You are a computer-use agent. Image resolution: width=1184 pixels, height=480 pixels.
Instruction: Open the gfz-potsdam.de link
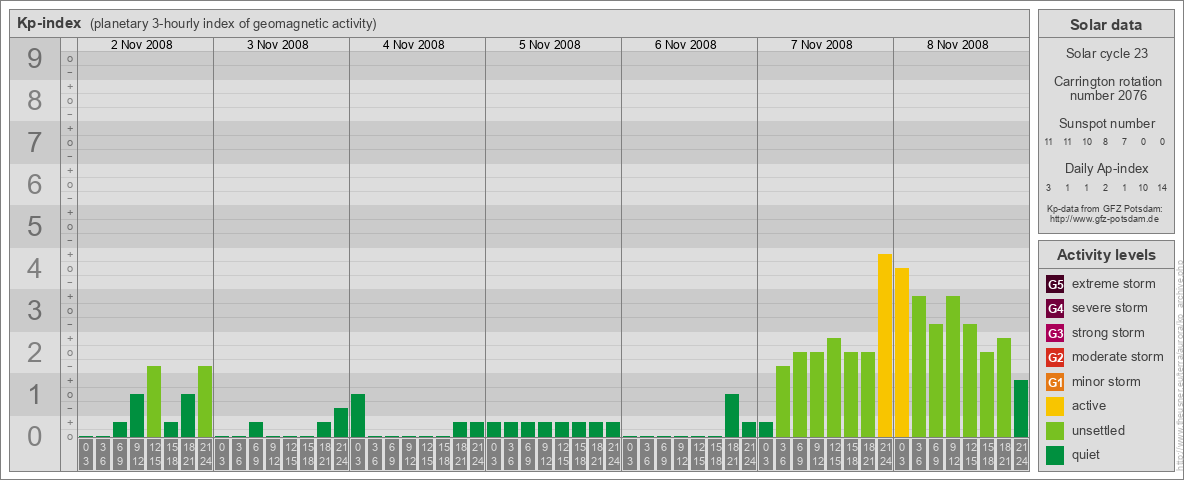pos(1103,219)
